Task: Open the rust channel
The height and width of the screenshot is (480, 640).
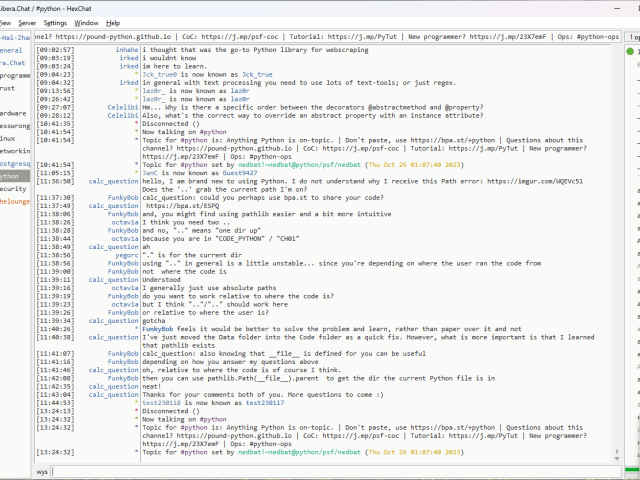Action: [8, 88]
